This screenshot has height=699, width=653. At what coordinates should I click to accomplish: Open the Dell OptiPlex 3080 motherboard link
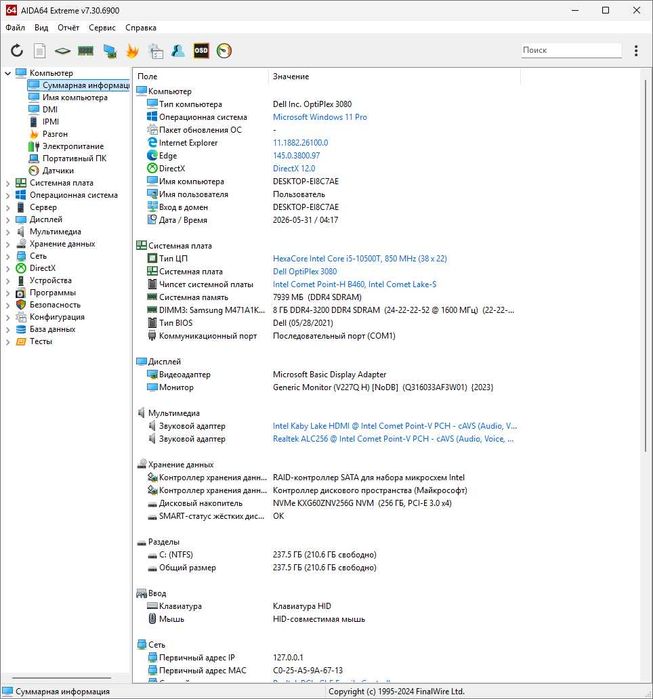click(x=305, y=271)
